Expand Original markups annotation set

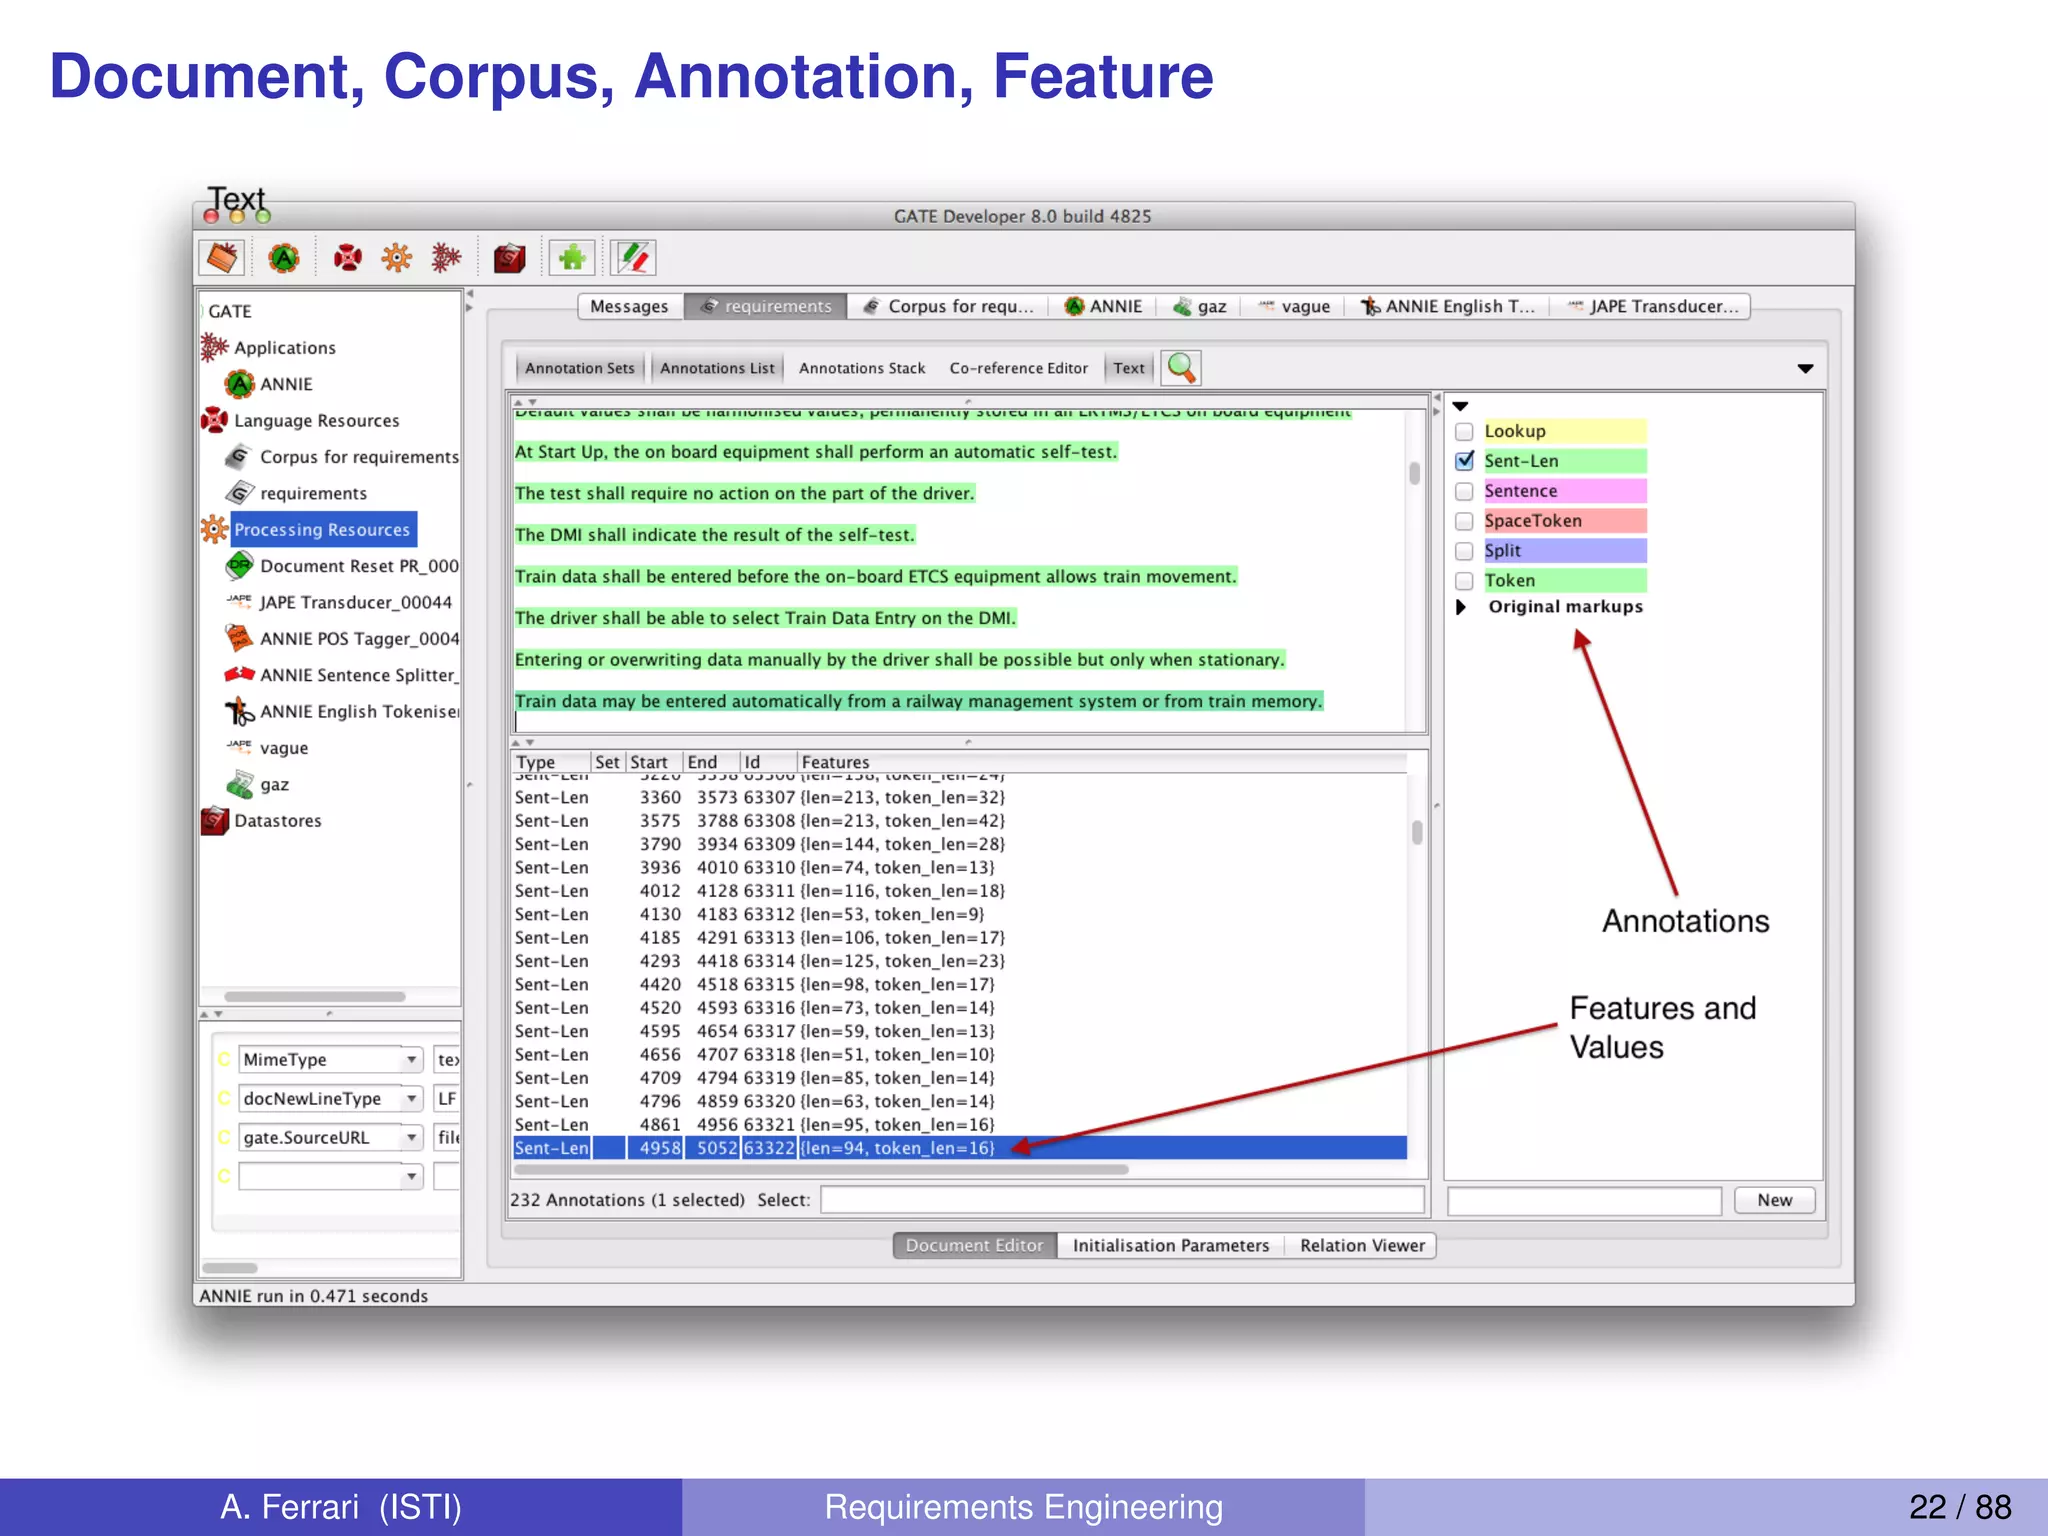pos(1461,607)
